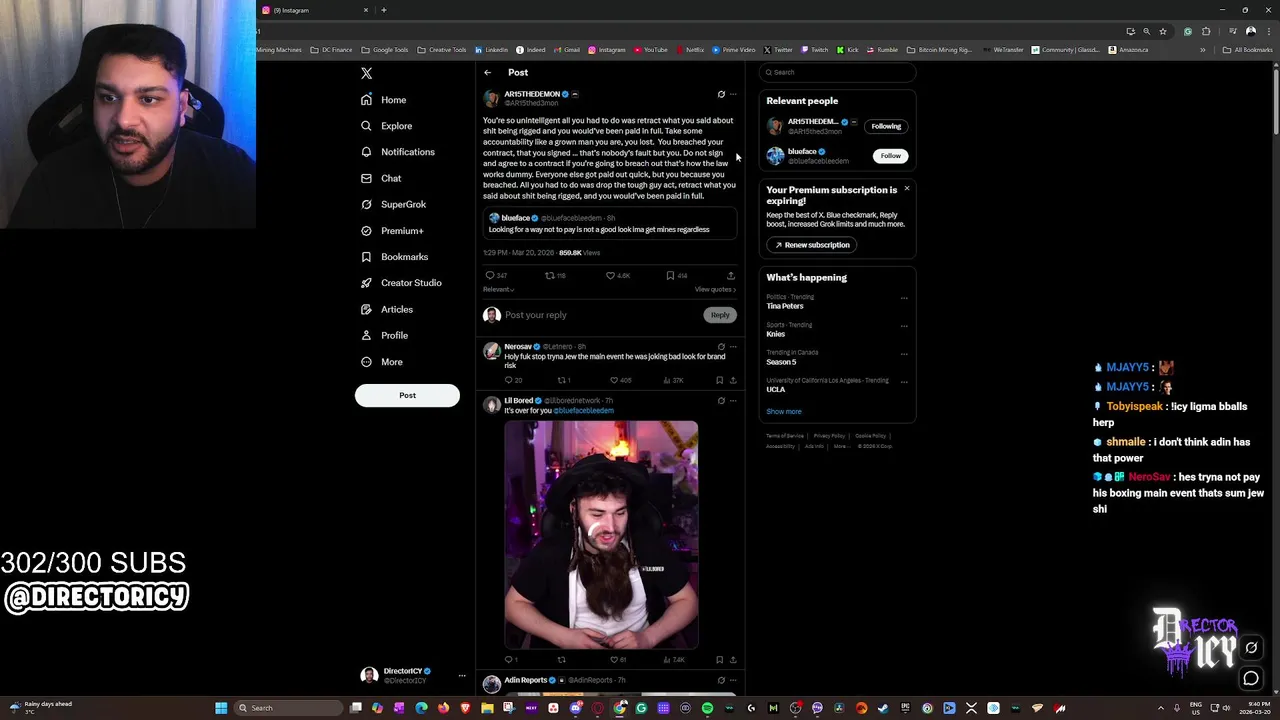Reply icon with 347 on main post
This screenshot has width=1280, height=720.
click(490, 275)
